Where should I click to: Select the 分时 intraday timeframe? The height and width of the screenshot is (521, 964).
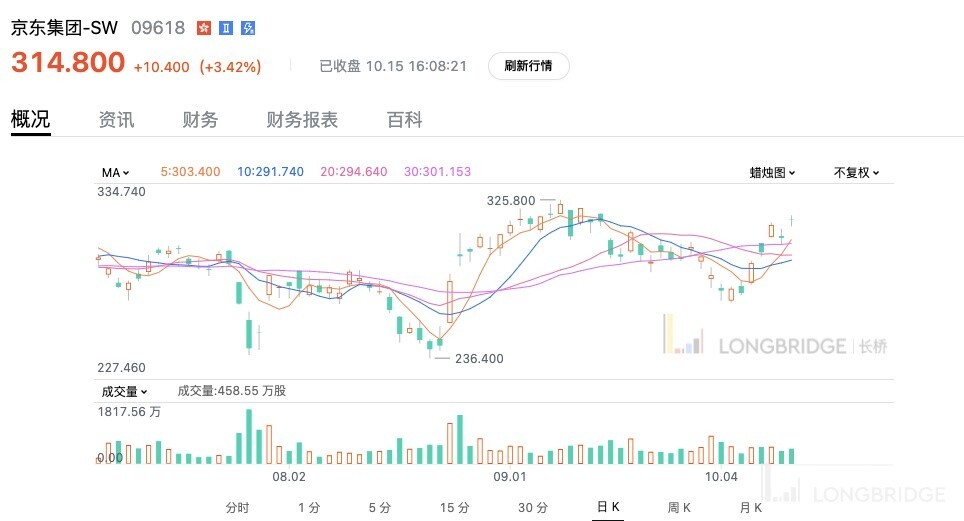[237, 508]
